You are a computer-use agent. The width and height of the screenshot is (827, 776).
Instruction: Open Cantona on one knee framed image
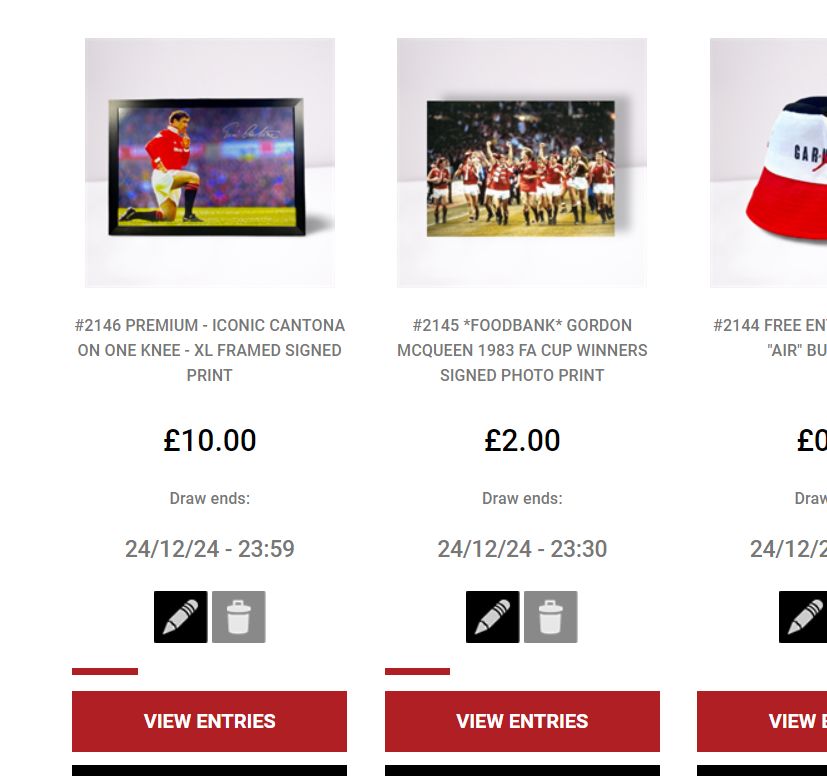(210, 162)
